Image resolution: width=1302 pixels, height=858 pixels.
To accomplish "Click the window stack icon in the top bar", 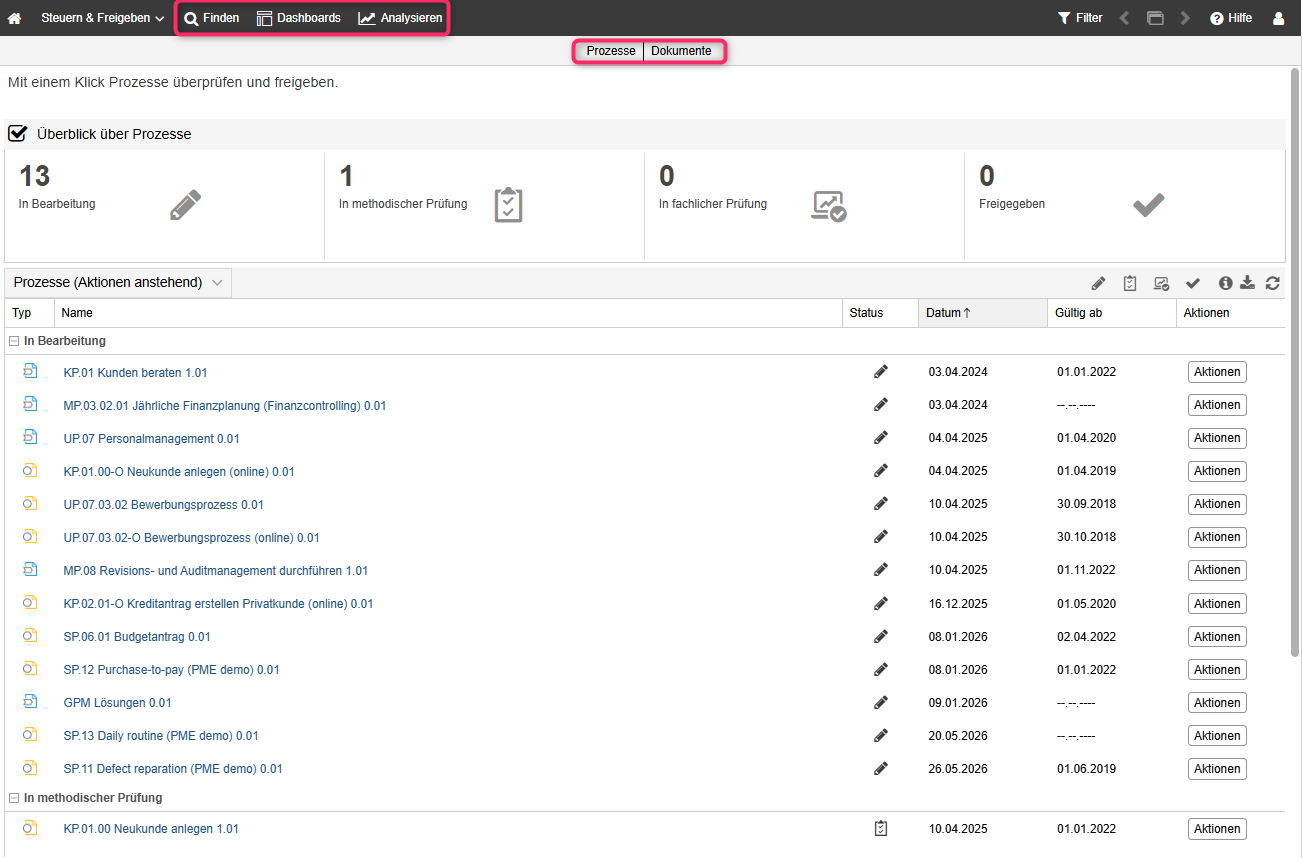I will (1155, 18).
